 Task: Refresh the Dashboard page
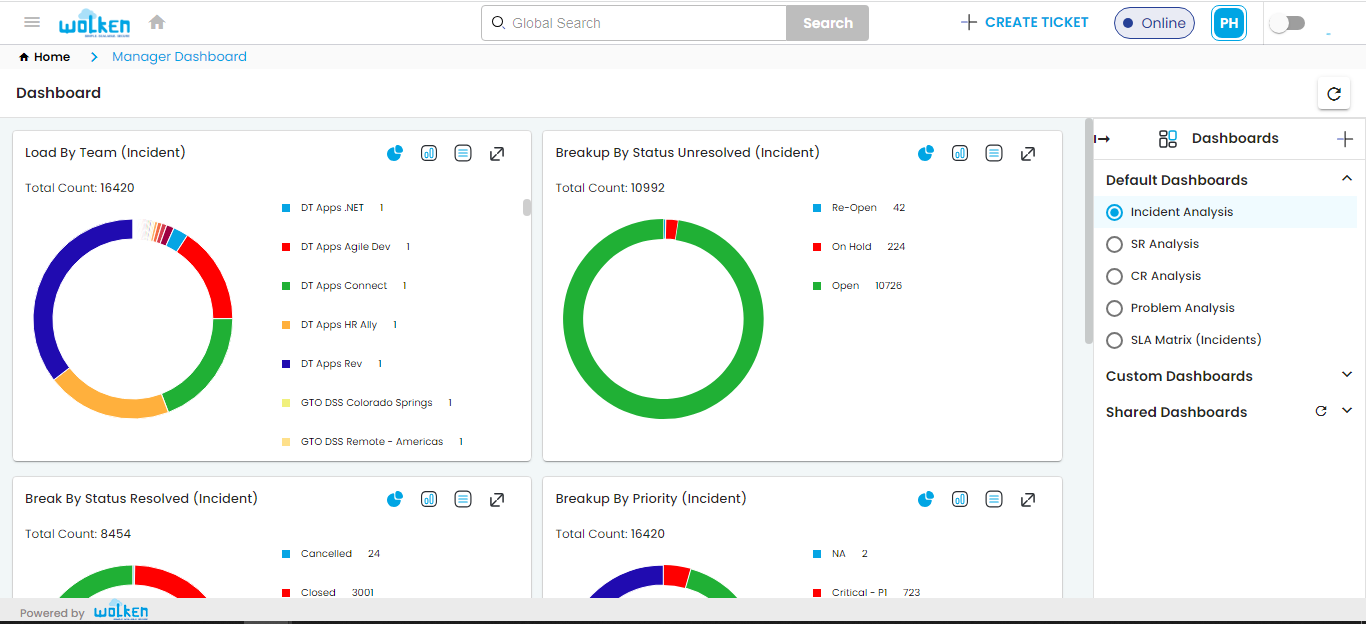[x=1333, y=93]
